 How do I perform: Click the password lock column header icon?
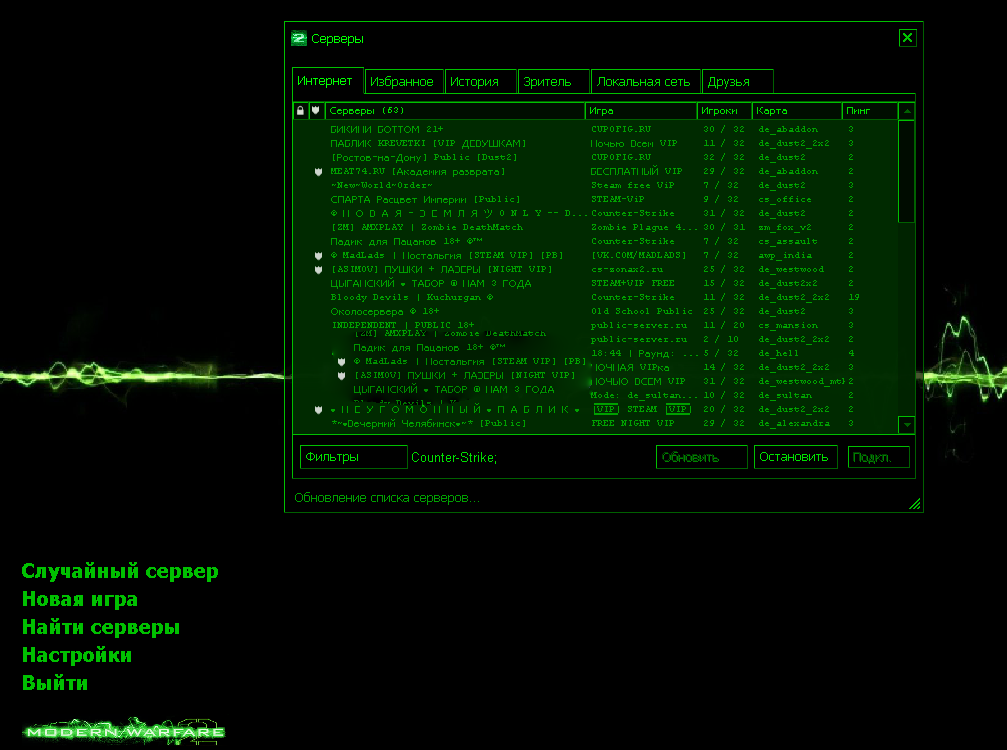(x=300, y=111)
